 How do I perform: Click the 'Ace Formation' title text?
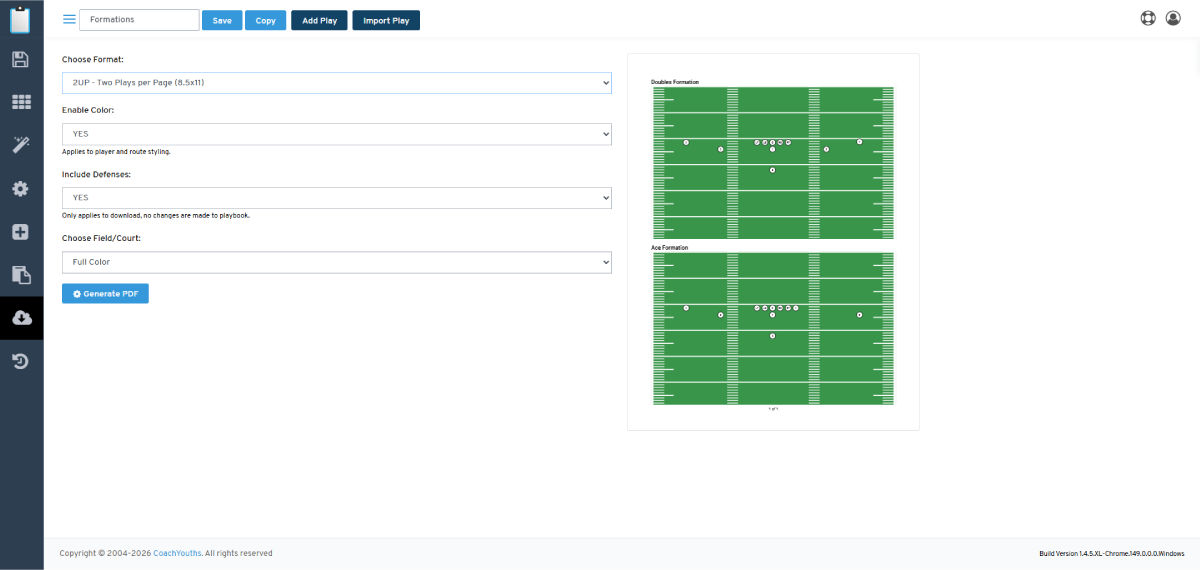pos(670,247)
